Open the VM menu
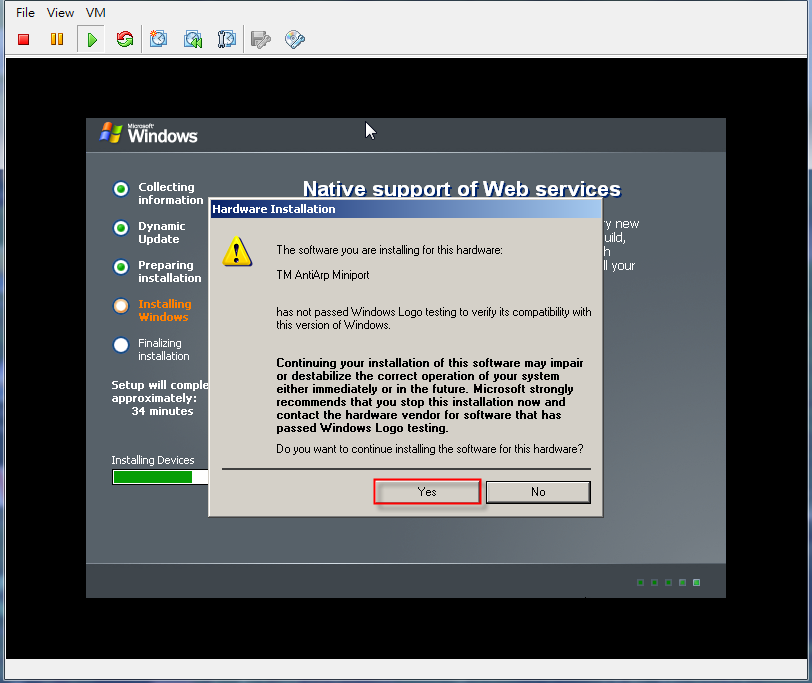Image resolution: width=812 pixels, height=683 pixels. click(95, 12)
